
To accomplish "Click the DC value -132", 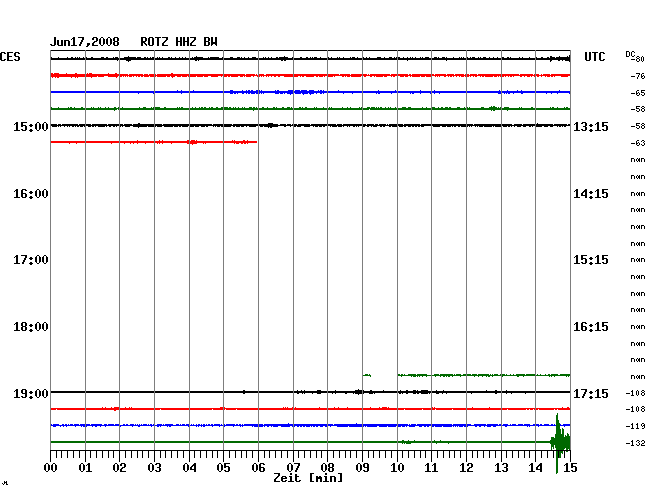I will tap(635, 443).
